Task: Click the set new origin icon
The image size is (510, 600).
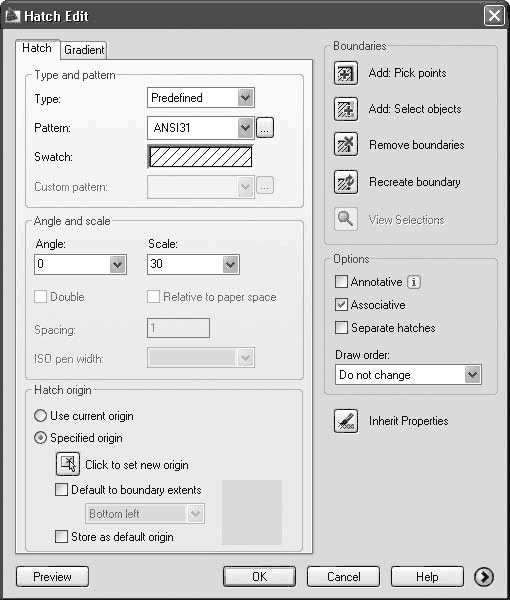Action: click(x=68, y=464)
